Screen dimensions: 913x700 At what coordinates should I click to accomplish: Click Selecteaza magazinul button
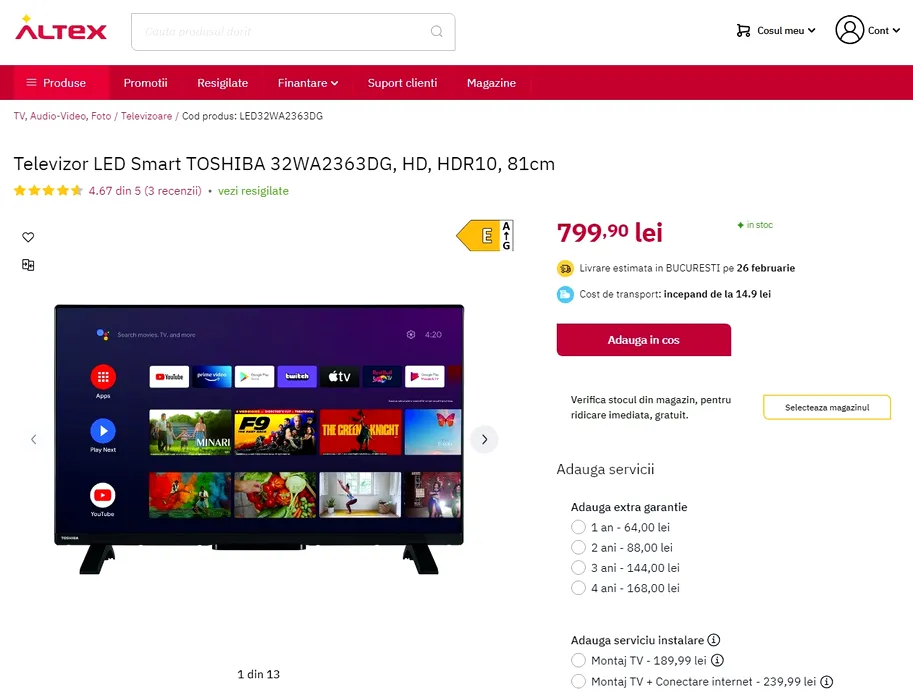(827, 407)
